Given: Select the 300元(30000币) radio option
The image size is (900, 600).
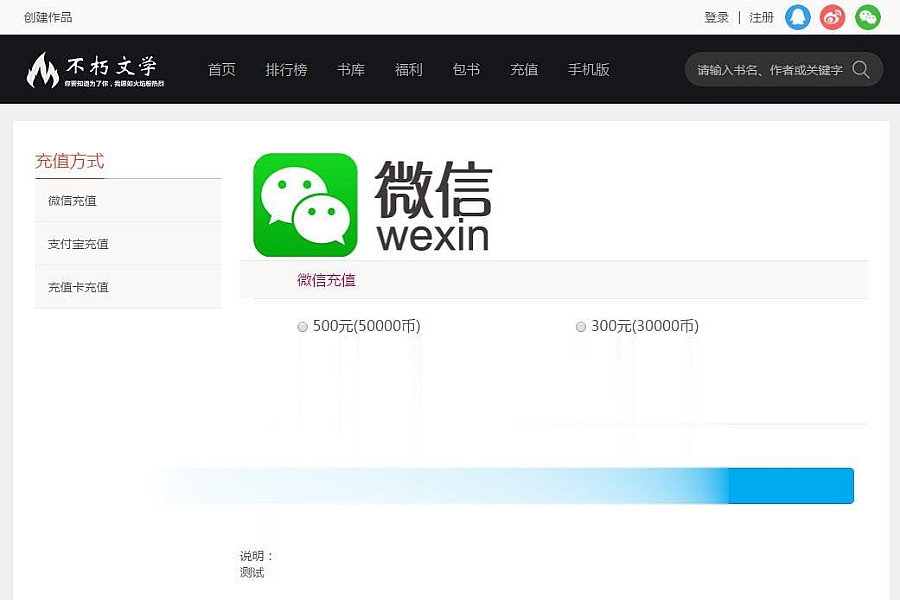Looking at the screenshot, I should [x=581, y=327].
